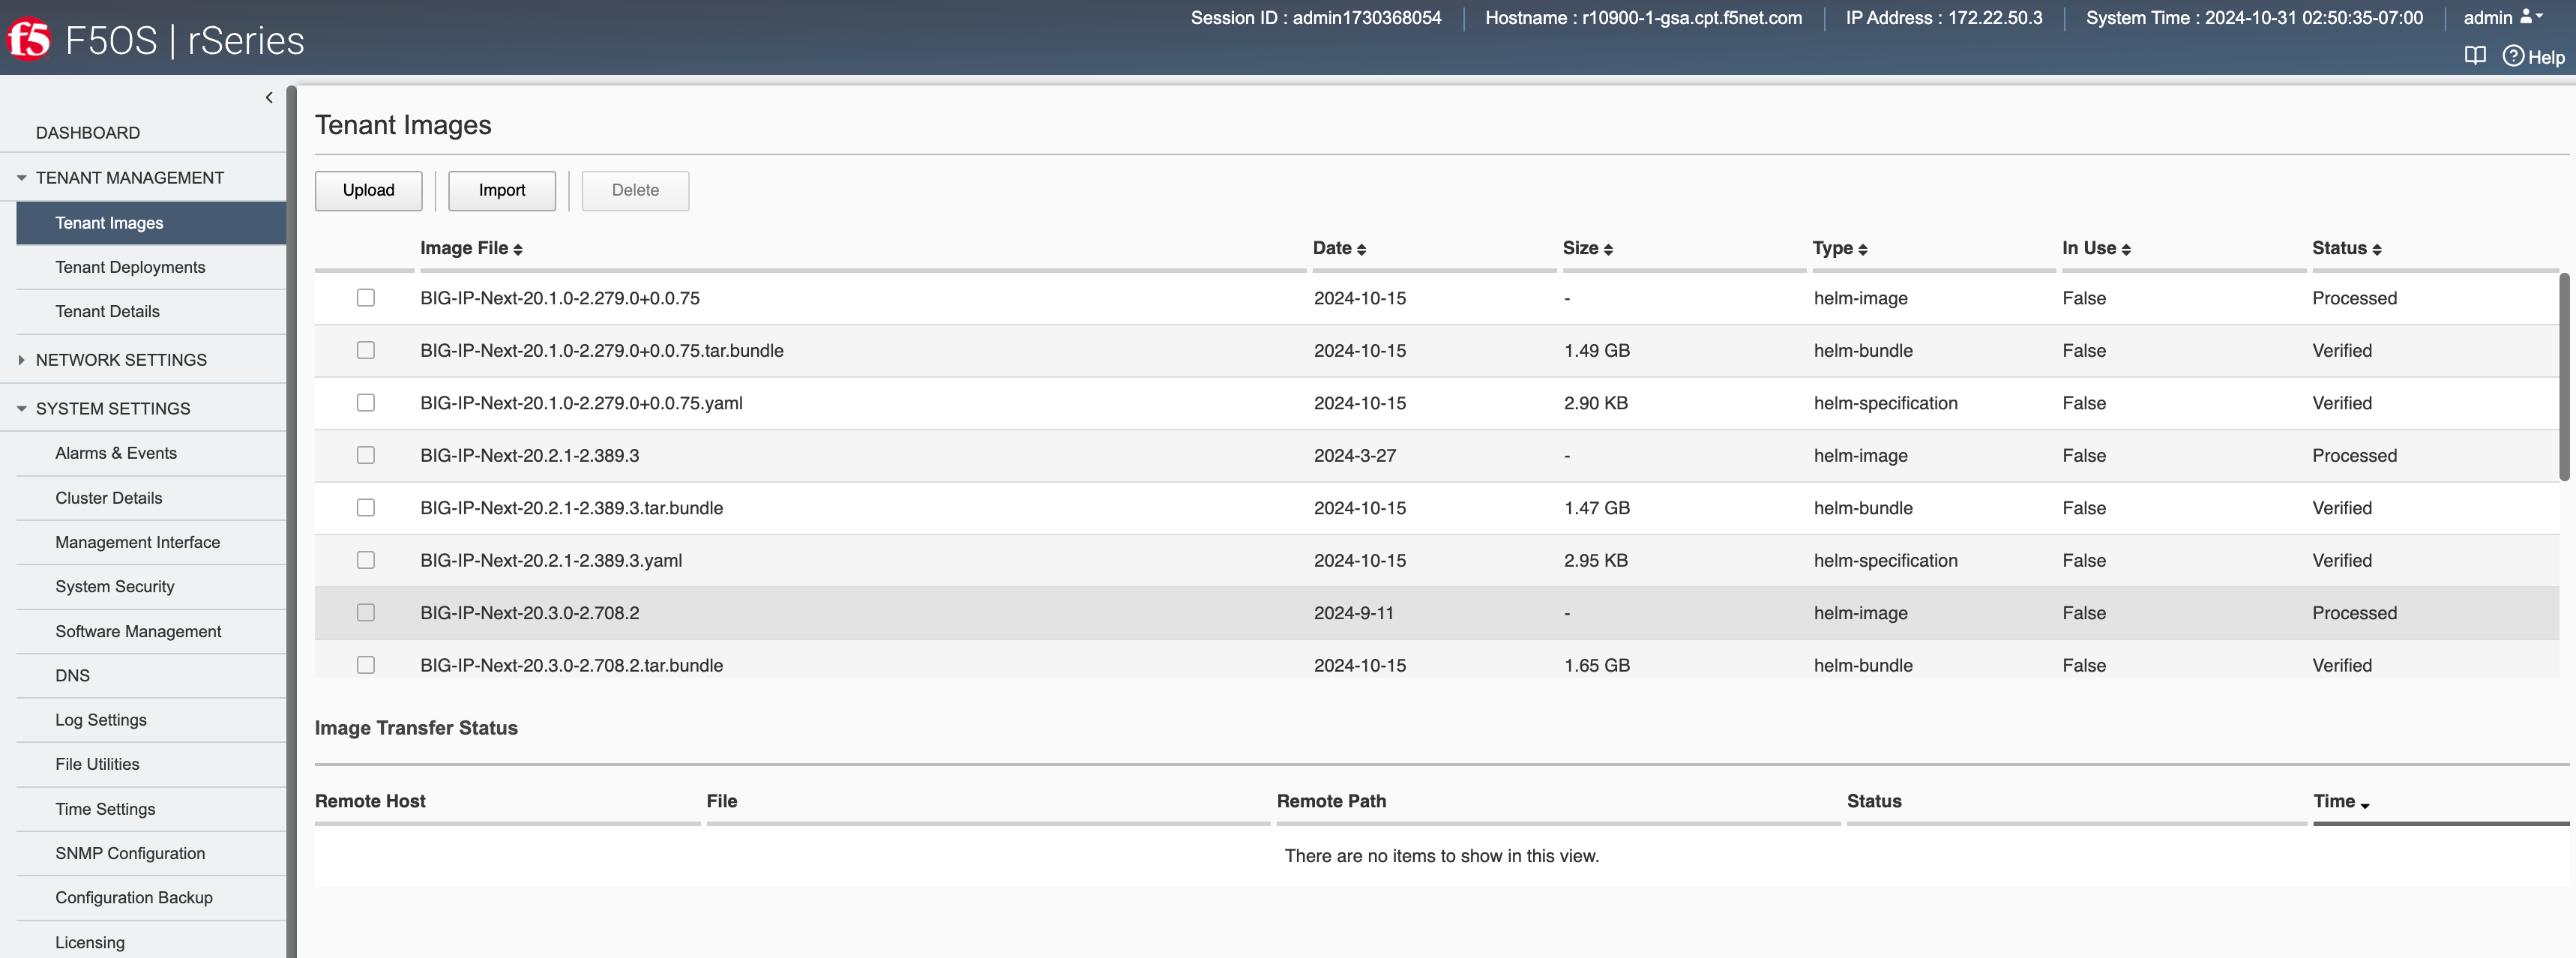Click the F5OS | rSeries title text
The height and width of the screenshot is (958, 2576).
185,40
